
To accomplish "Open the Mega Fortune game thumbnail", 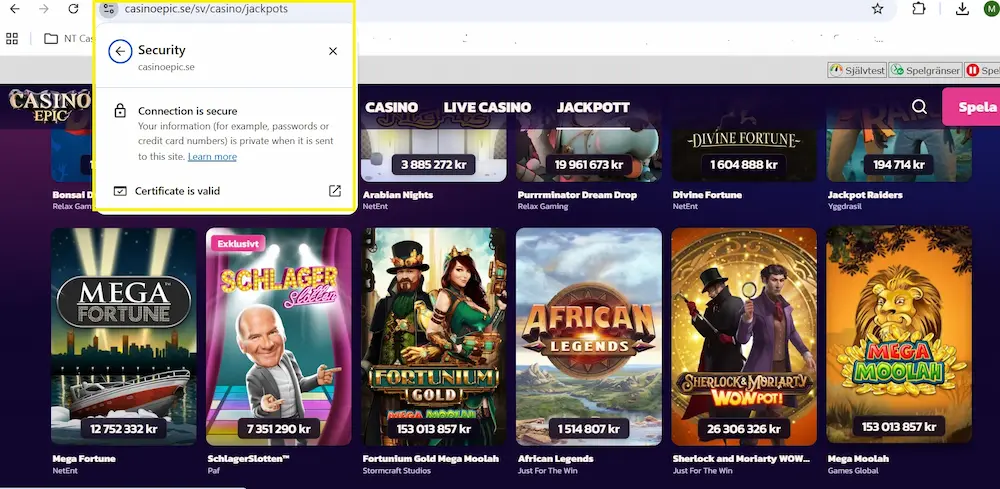I will tap(124, 336).
